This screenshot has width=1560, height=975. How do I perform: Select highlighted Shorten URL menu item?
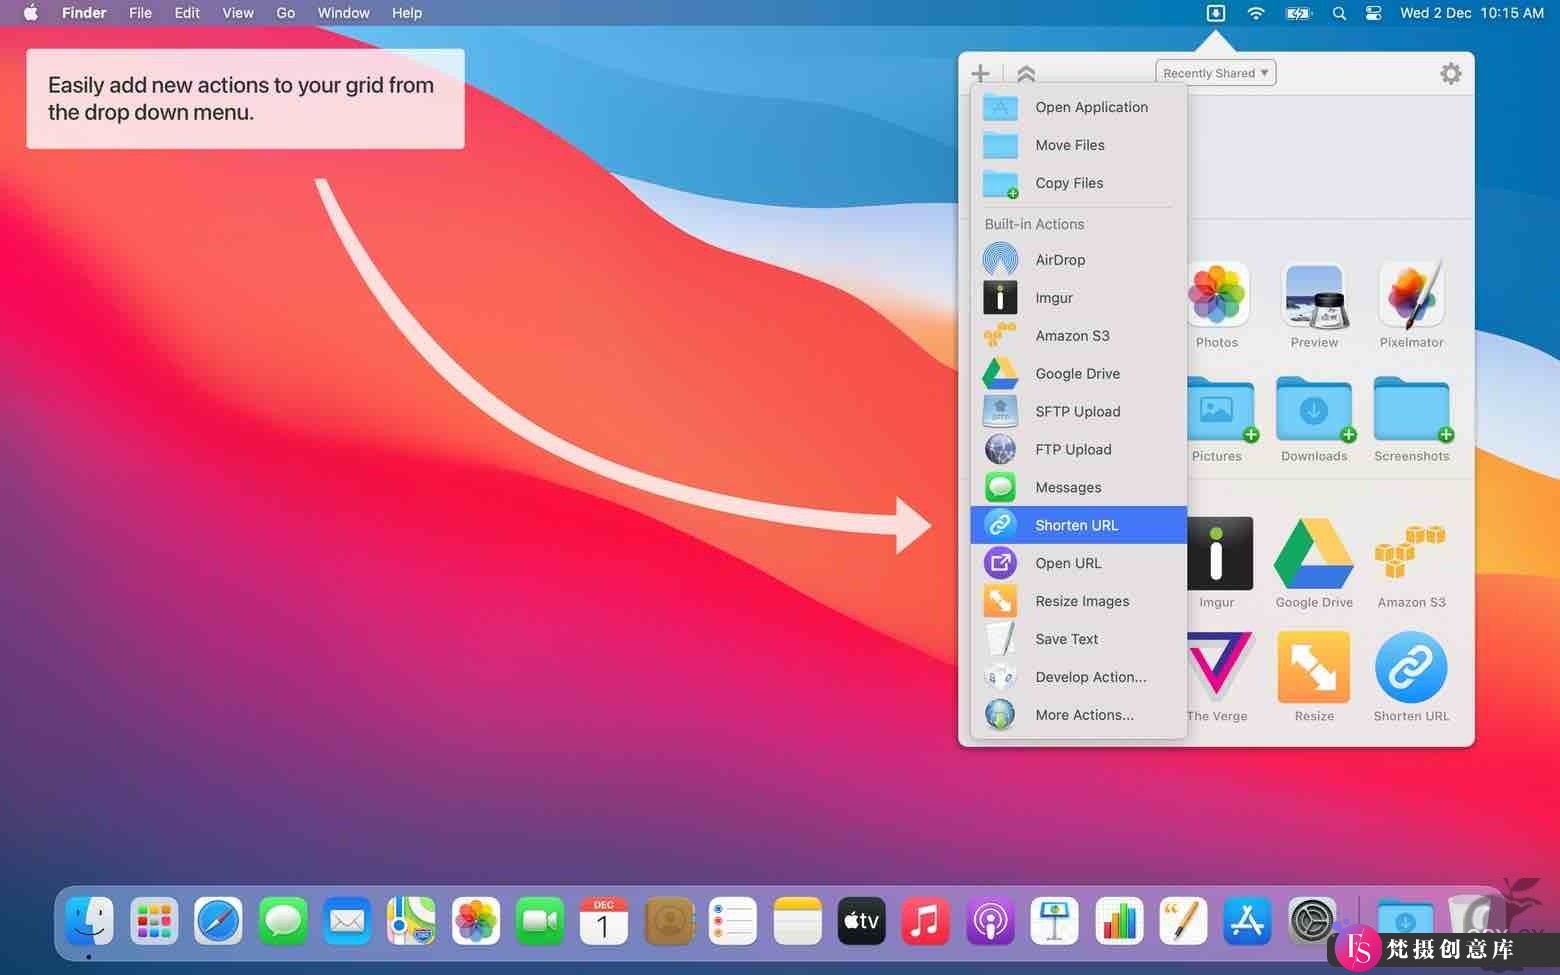point(1078,525)
